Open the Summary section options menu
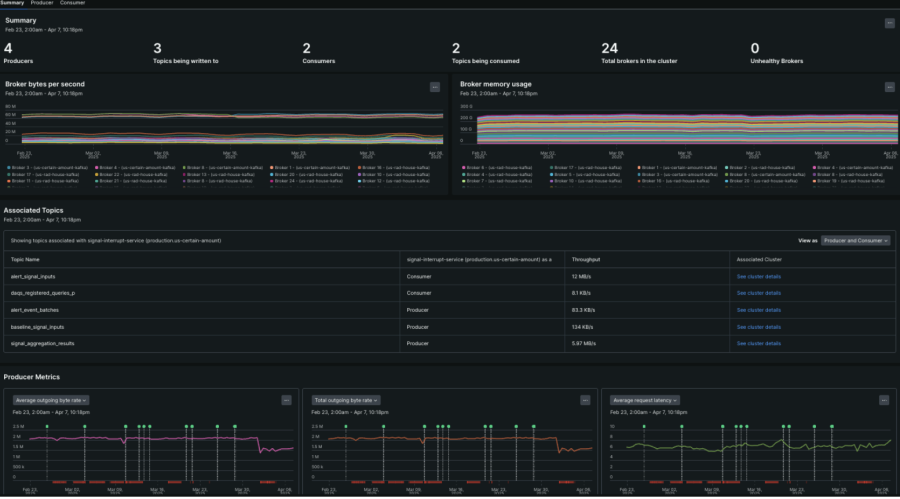 (889, 23)
